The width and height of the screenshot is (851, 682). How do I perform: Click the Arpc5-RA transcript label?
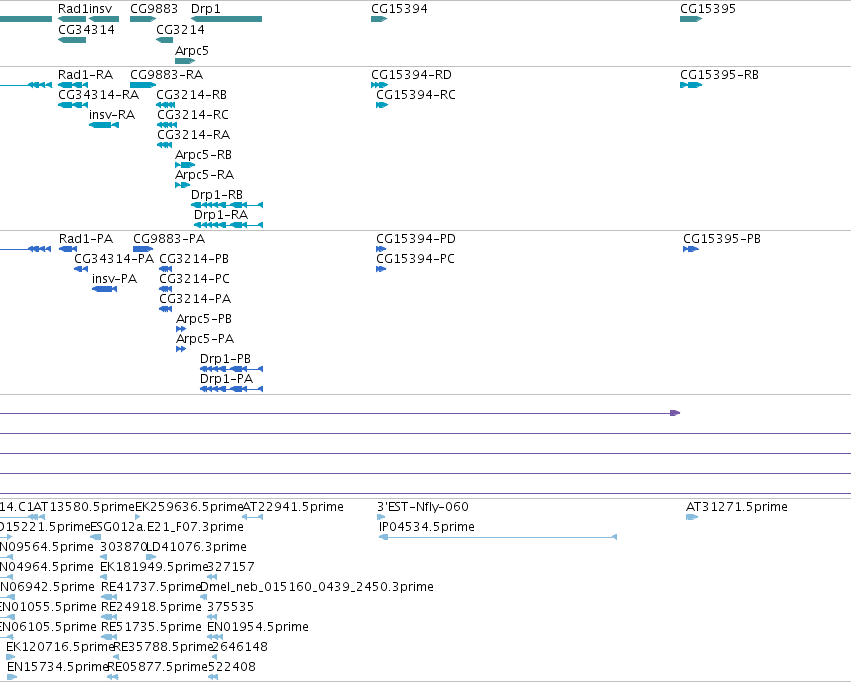coord(204,175)
